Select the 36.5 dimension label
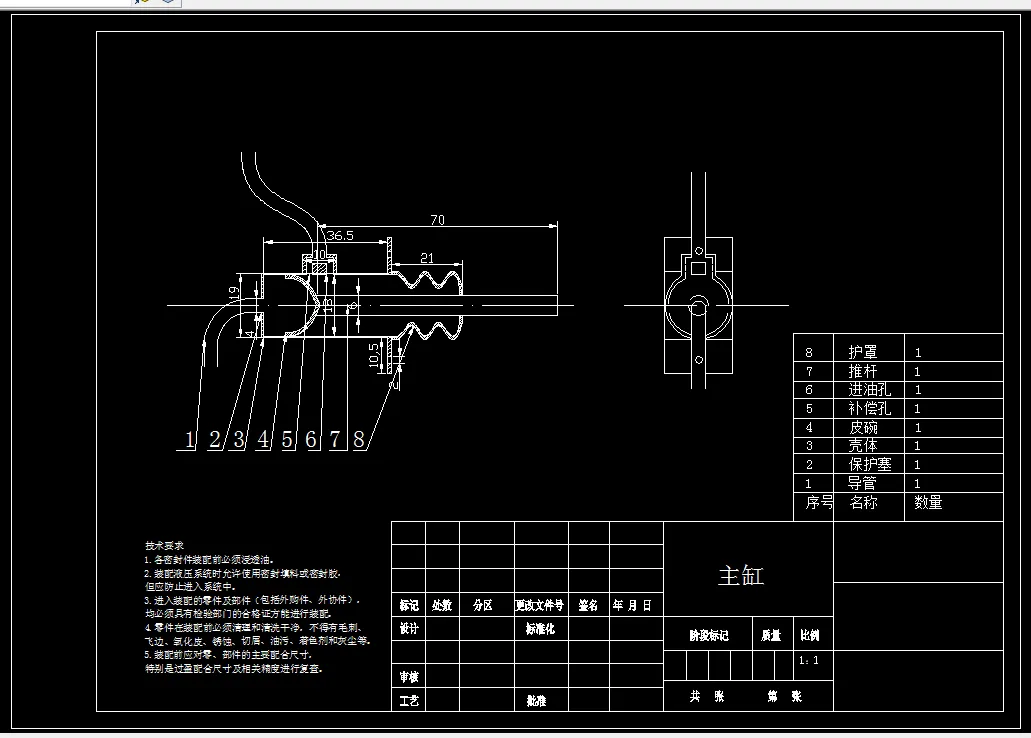 click(x=341, y=235)
